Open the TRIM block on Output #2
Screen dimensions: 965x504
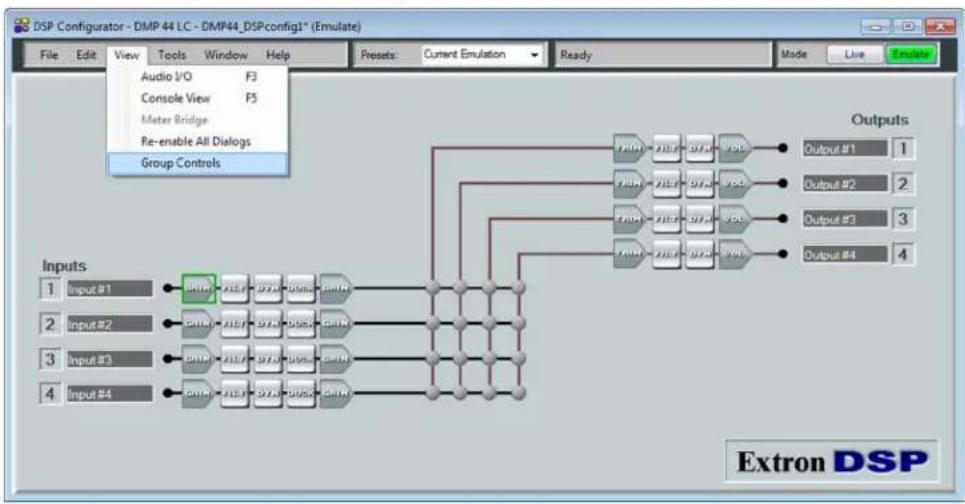pos(630,183)
